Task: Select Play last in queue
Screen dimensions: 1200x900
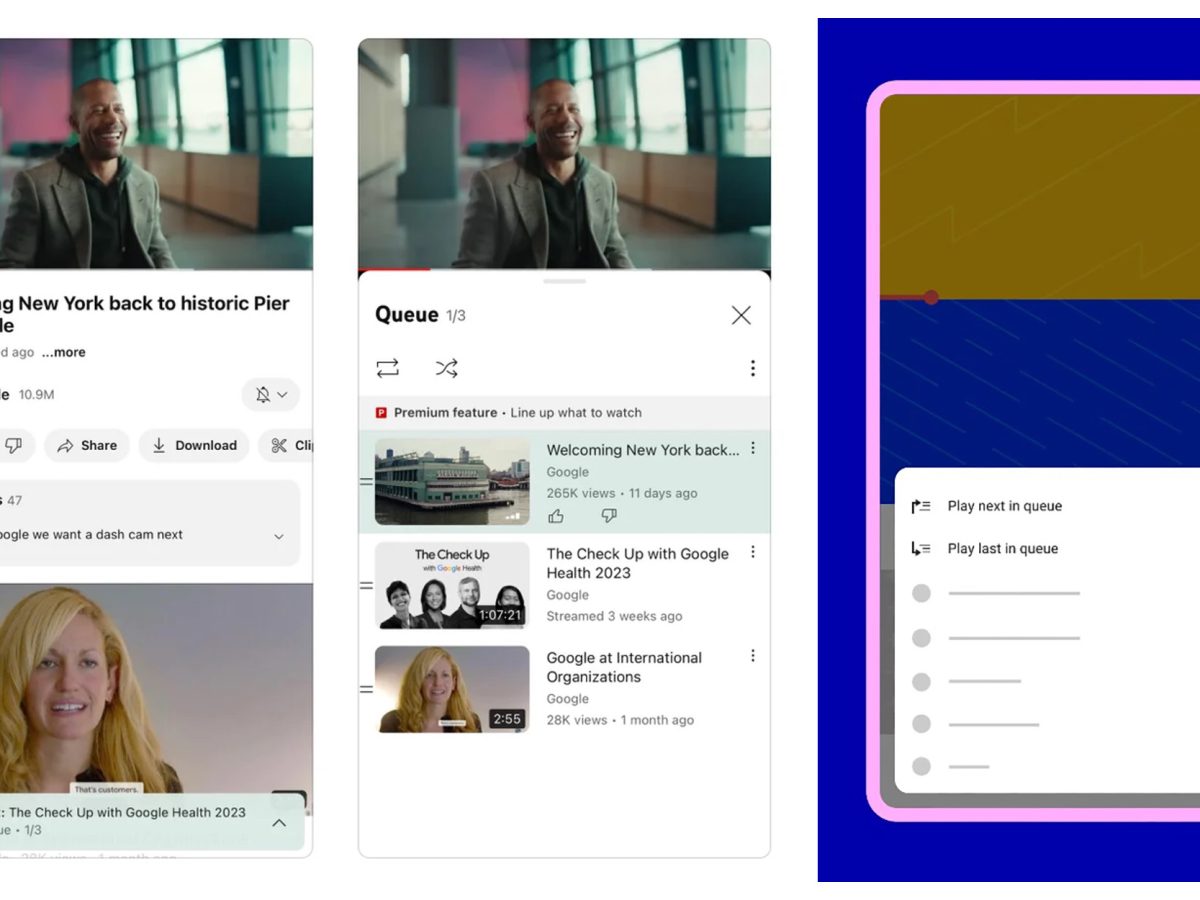Action: (x=1002, y=549)
